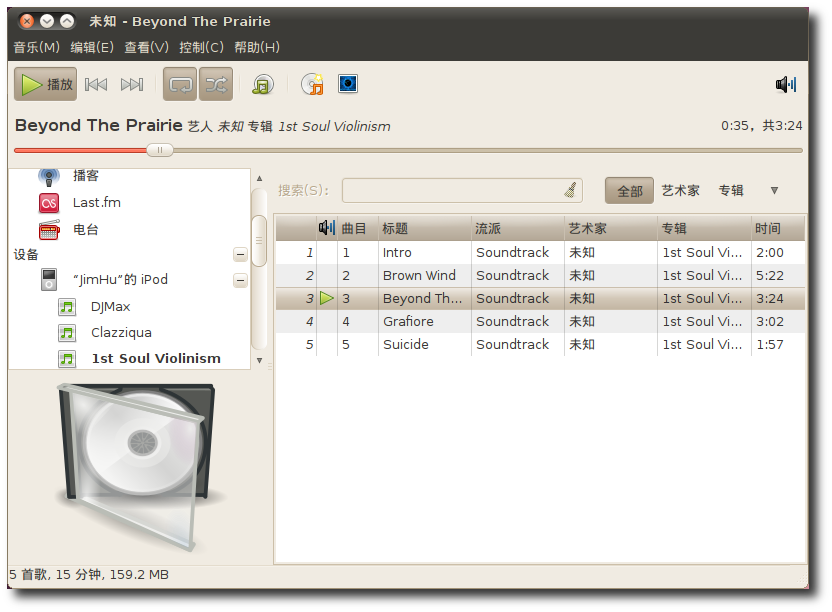Click the iPod device icon
This screenshot has height=612, width=832.
tap(49, 279)
